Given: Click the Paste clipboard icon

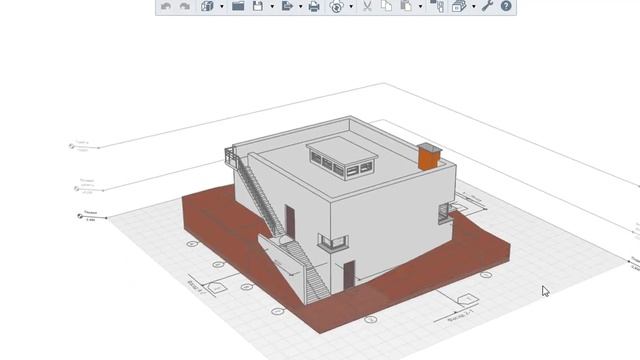Looking at the screenshot, I should (x=406, y=6).
